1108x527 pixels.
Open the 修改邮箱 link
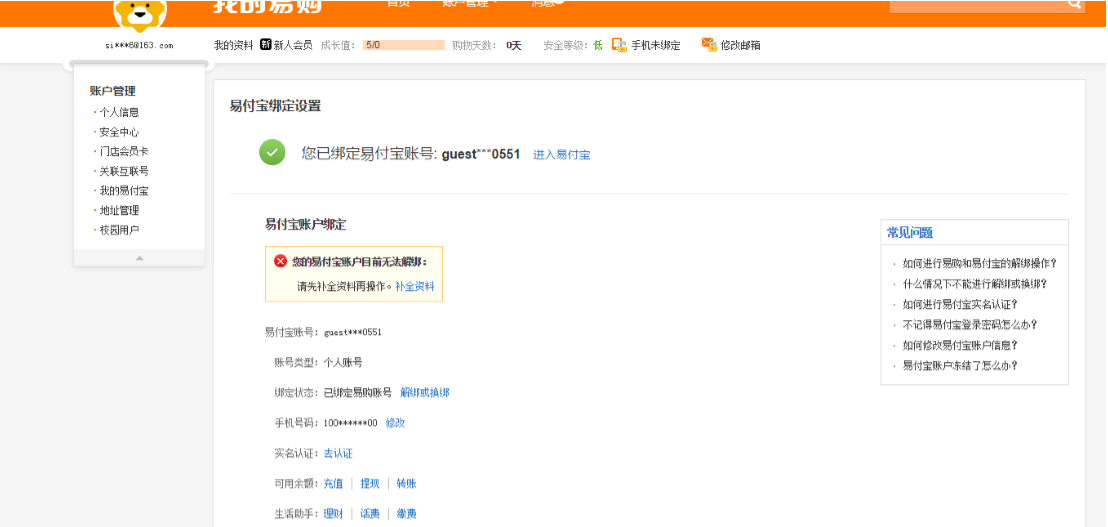pos(741,45)
